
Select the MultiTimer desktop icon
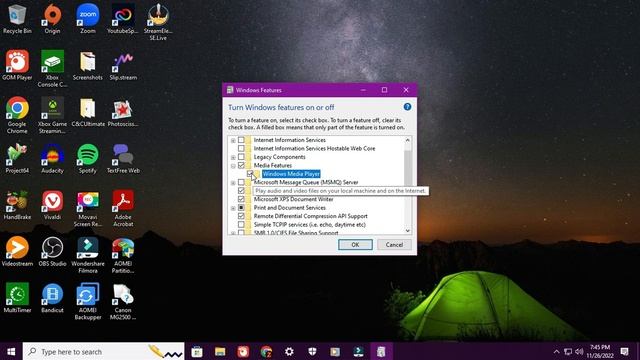17,298
